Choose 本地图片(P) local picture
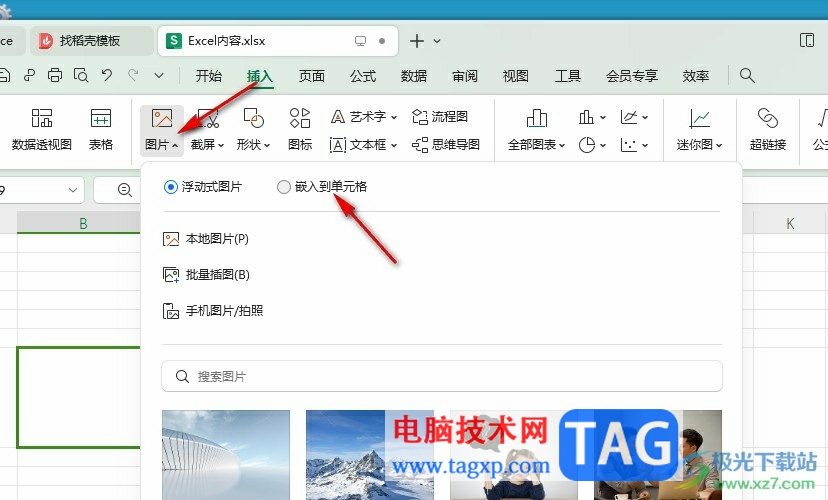The image size is (828, 500). [206, 239]
